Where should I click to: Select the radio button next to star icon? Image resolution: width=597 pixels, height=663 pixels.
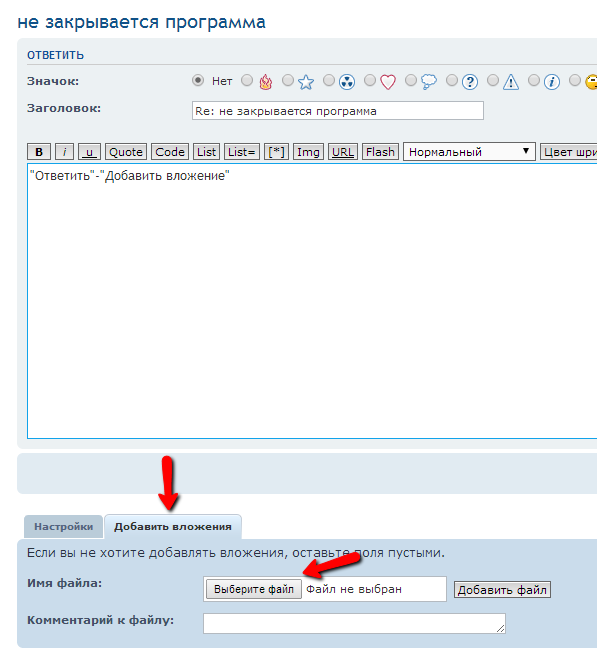pyautogui.click(x=288, y=80)
